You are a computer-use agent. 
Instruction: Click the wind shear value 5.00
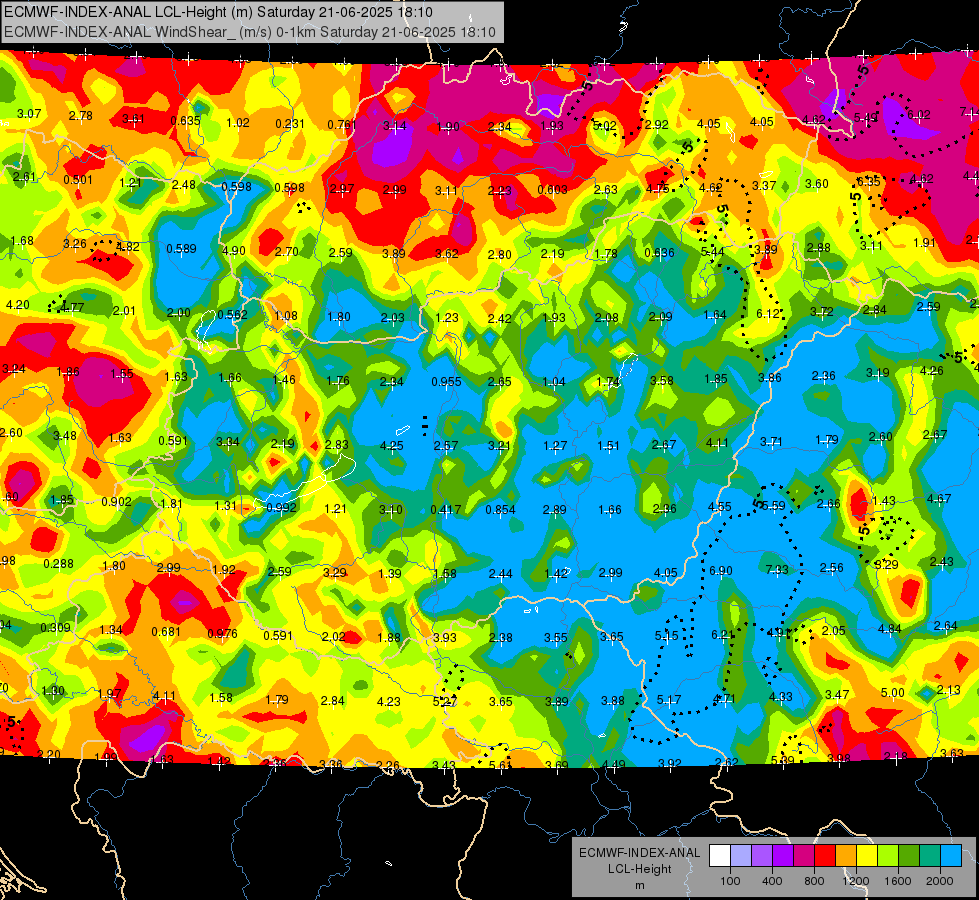click(892, 692)
